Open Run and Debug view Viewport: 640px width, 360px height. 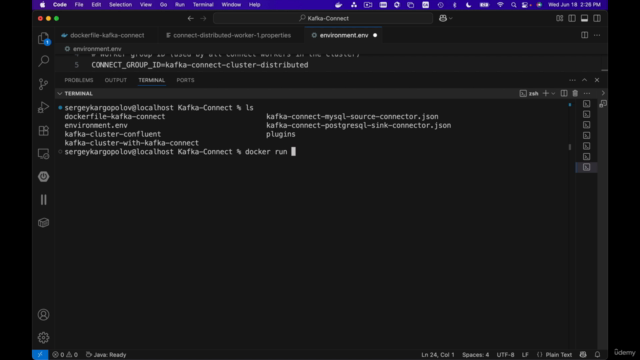tap(43, 107)
